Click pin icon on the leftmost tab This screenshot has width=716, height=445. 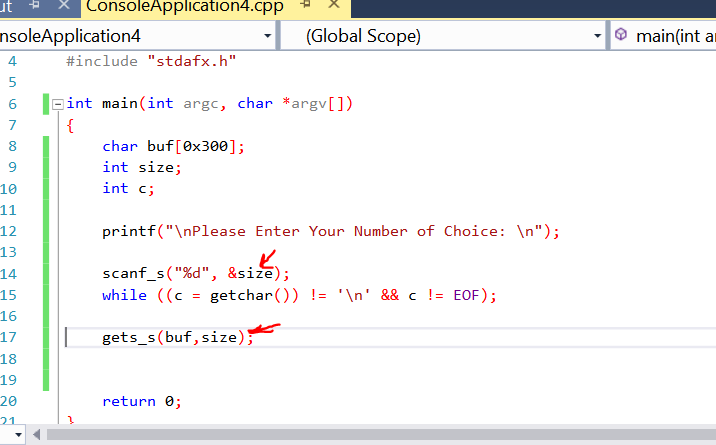pos(32,6)
